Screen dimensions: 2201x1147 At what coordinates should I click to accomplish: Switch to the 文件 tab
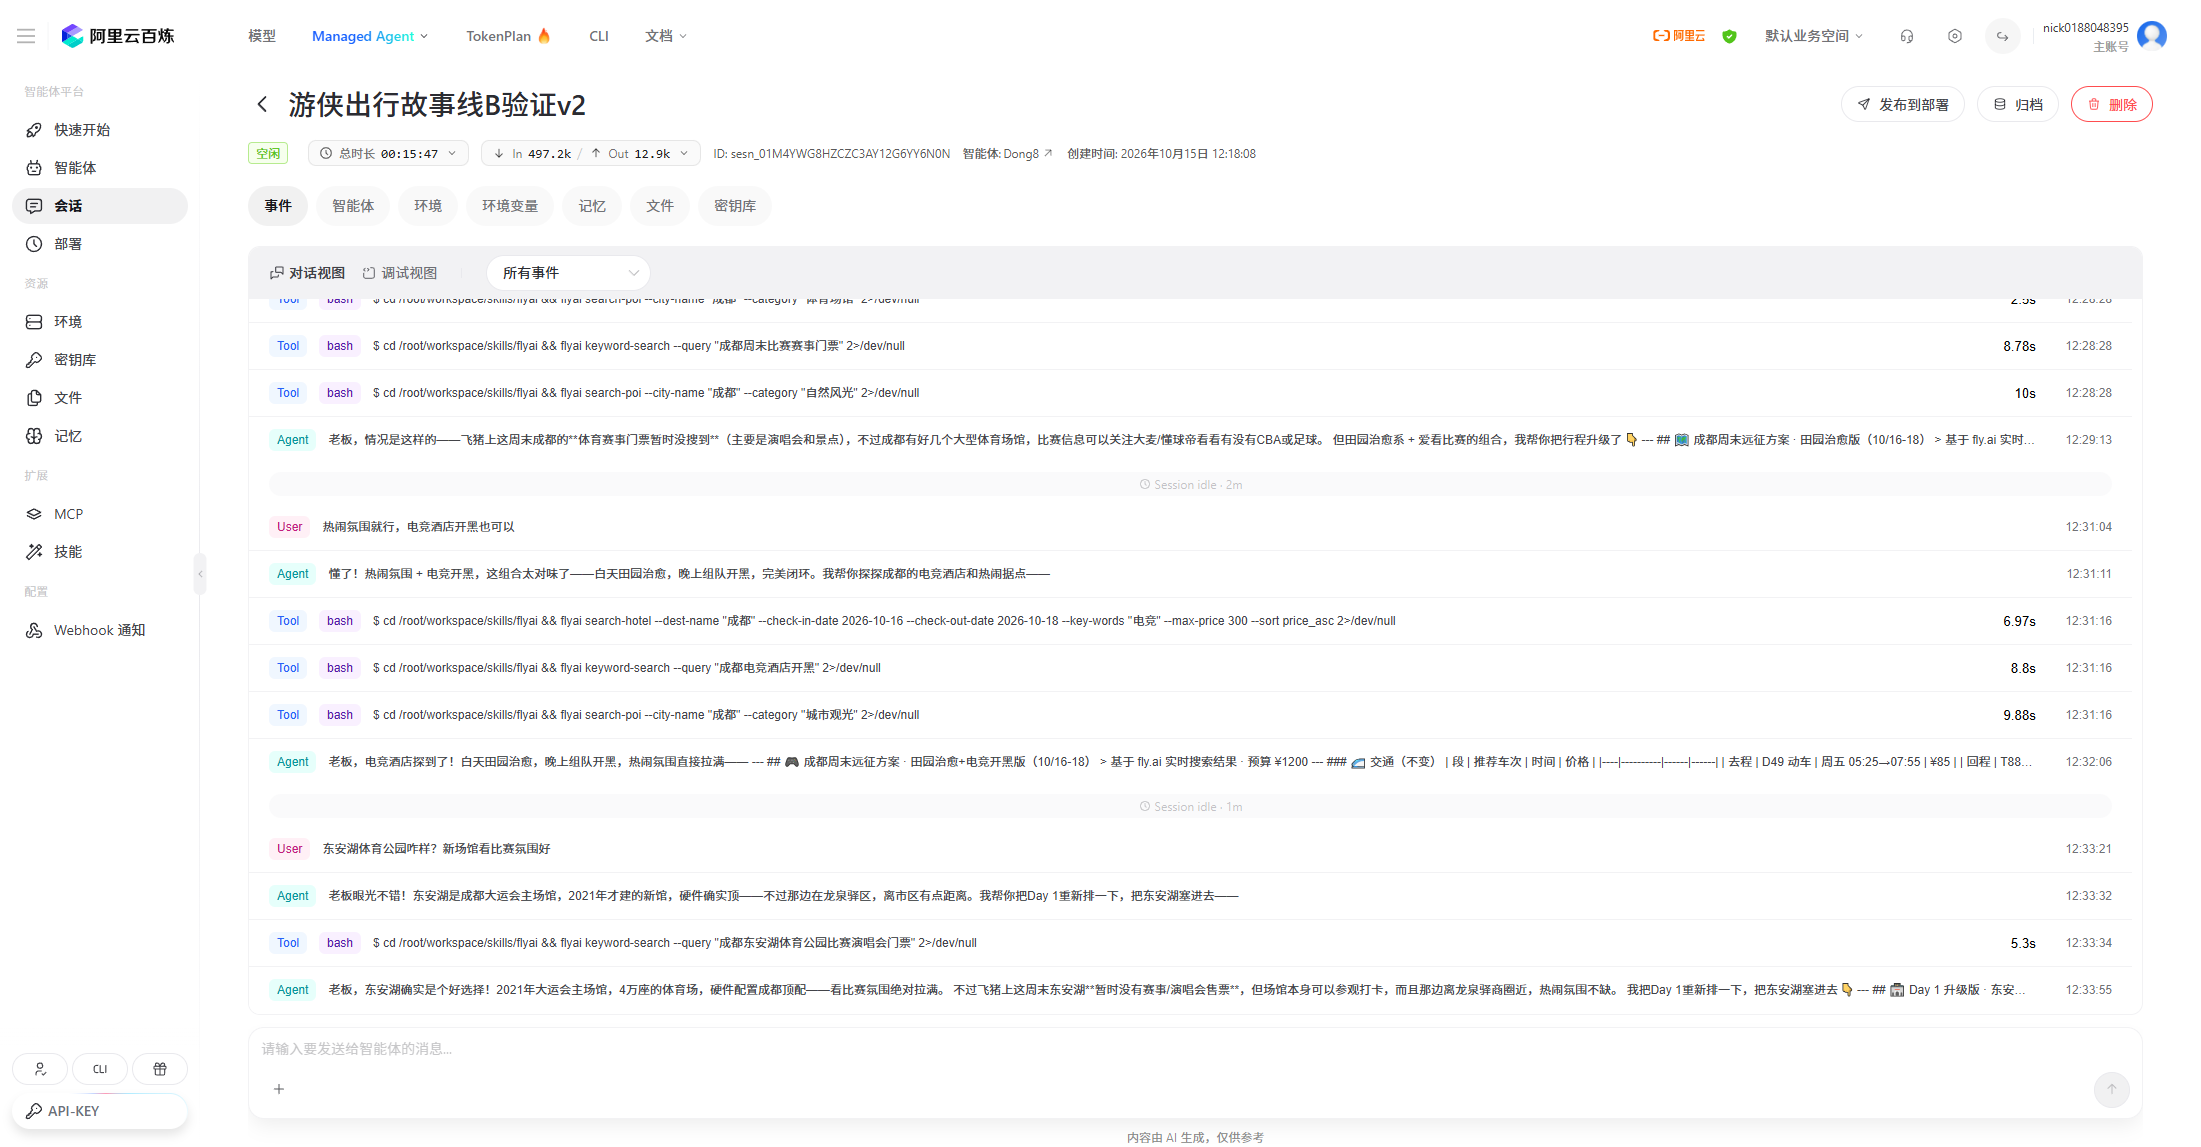tap(660, 206)
